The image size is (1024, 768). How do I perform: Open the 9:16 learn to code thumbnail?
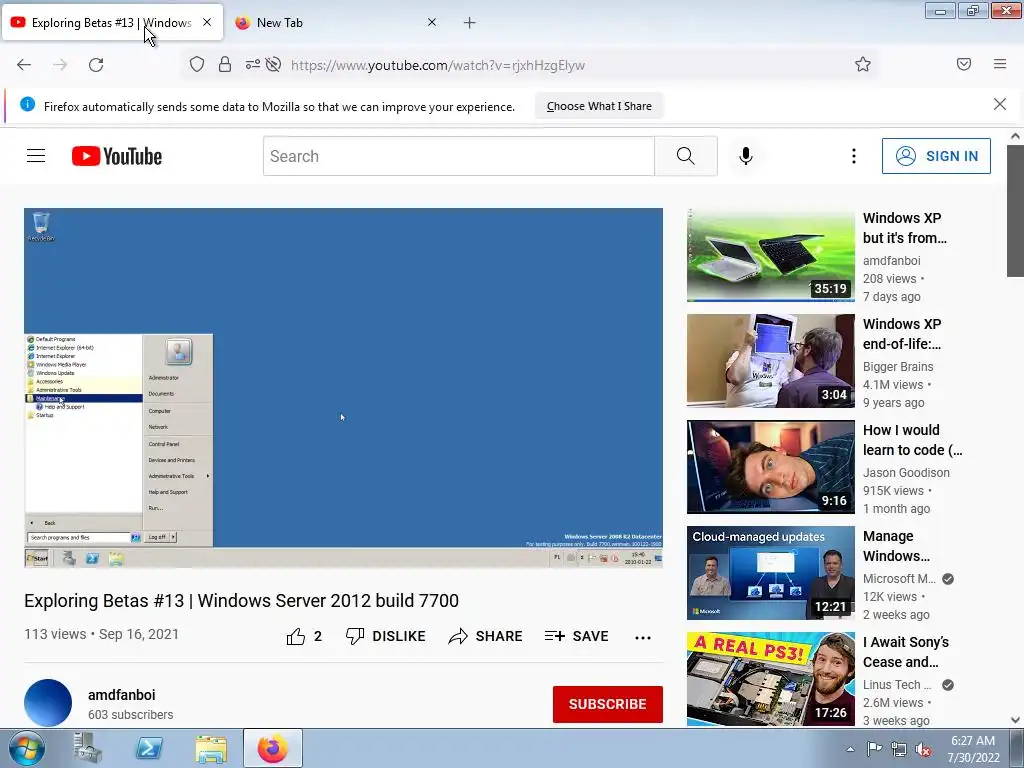pos(771,467)
